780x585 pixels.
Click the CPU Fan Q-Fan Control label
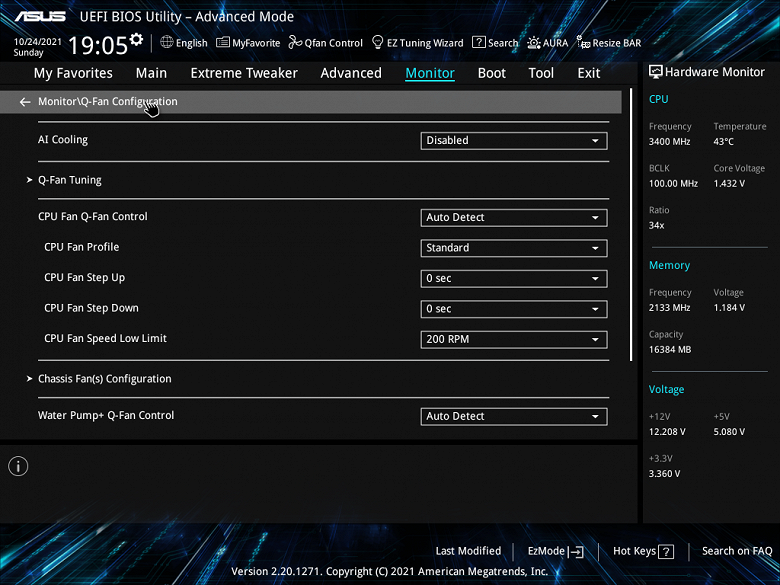(93, 216)
